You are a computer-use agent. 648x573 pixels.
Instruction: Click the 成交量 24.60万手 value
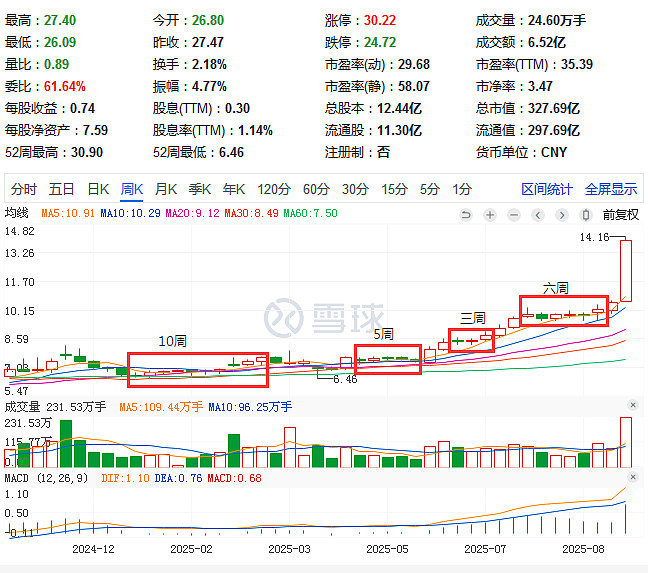(x=557, y=20)
